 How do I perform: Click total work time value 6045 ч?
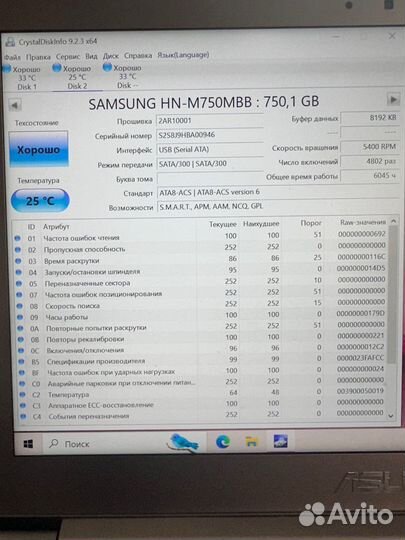coord(370,176)
